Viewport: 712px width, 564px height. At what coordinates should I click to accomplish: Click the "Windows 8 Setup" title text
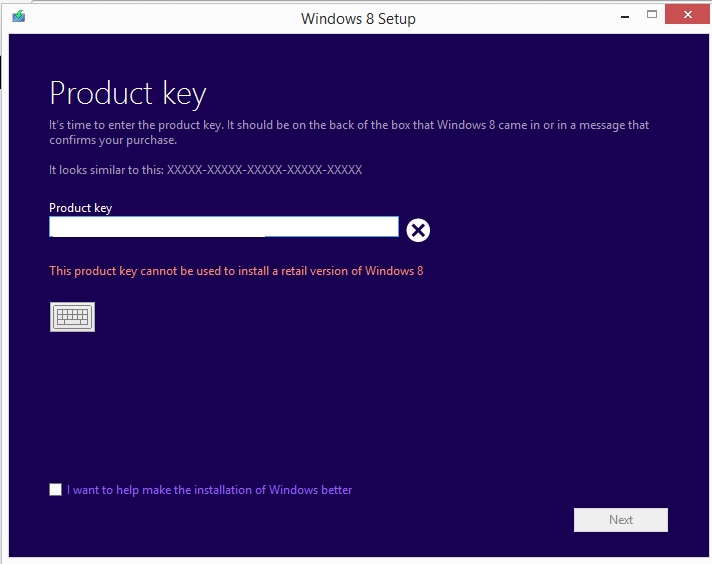pyautogui.click(x=358, y=19)
